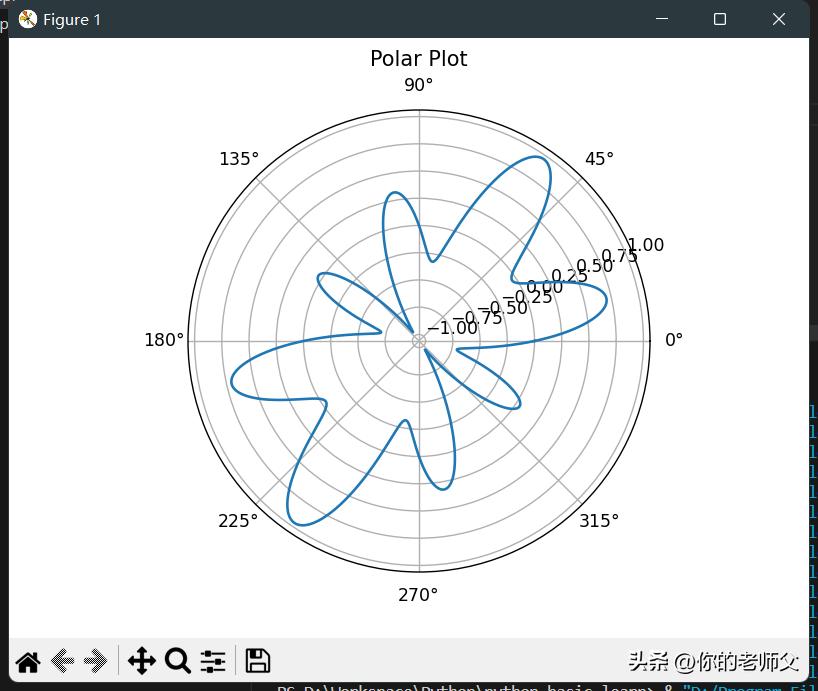The width and height of the screenshot is (818, 691).
Task: Click the matplotlib logo in the title bar
Action: [26, 18]
